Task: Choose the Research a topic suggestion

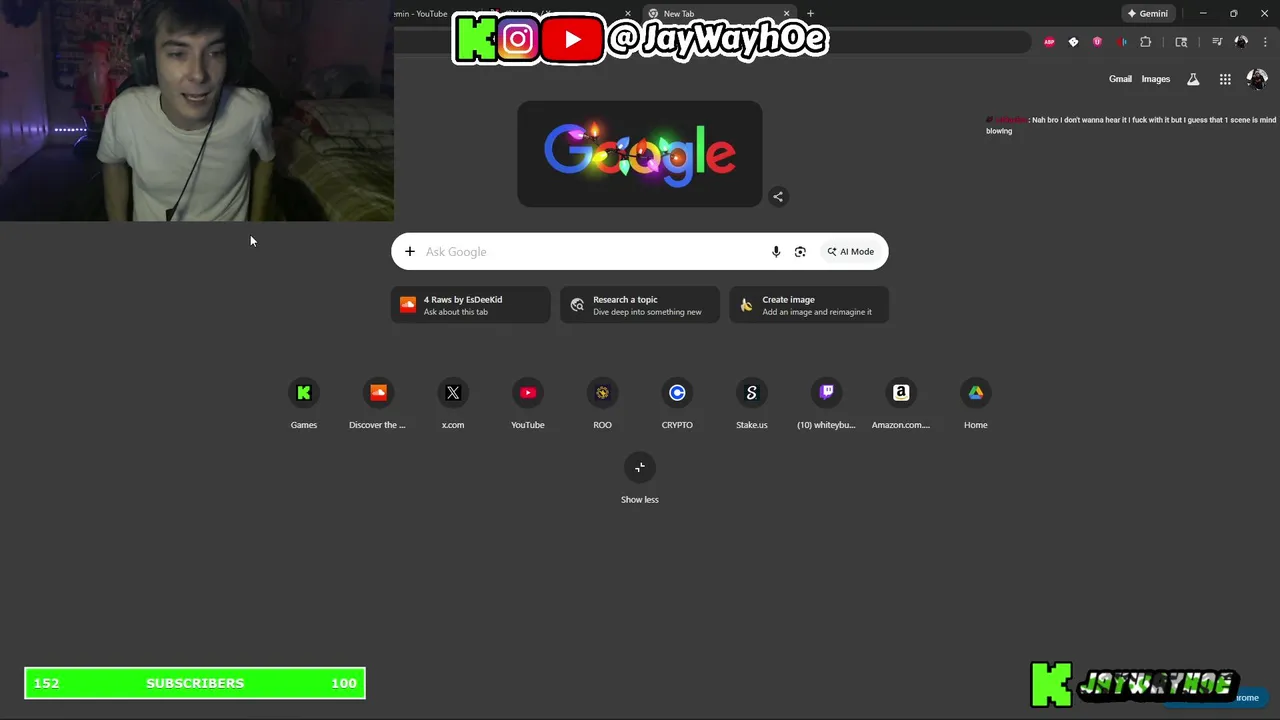Action: point(640,305)
